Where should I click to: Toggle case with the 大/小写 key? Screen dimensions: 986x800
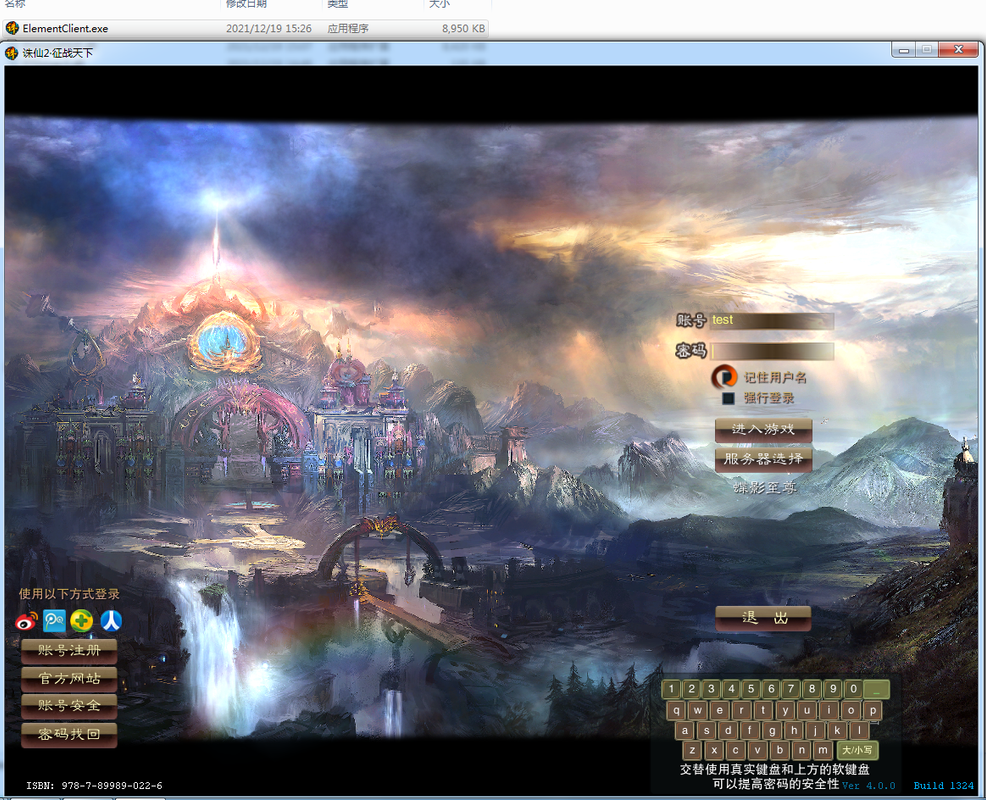coord(857,750)
